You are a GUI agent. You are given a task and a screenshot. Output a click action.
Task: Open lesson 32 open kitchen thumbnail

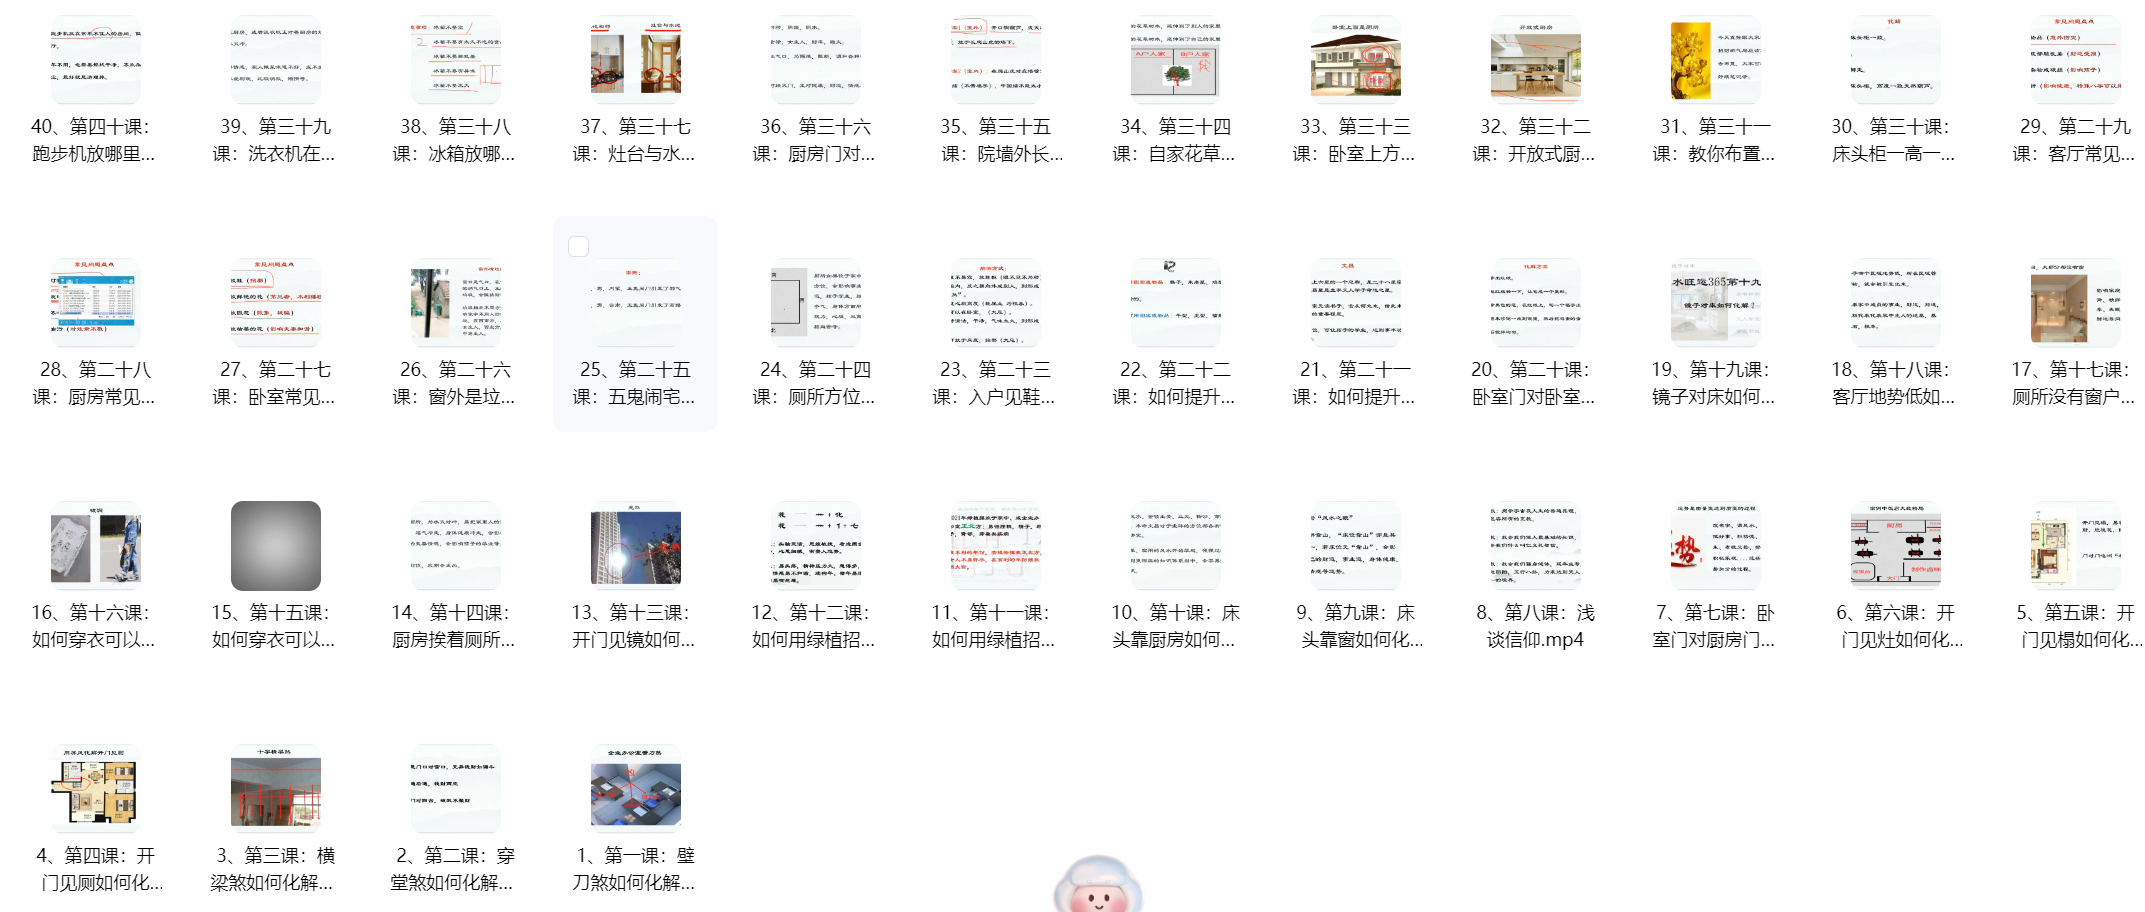1535,60
